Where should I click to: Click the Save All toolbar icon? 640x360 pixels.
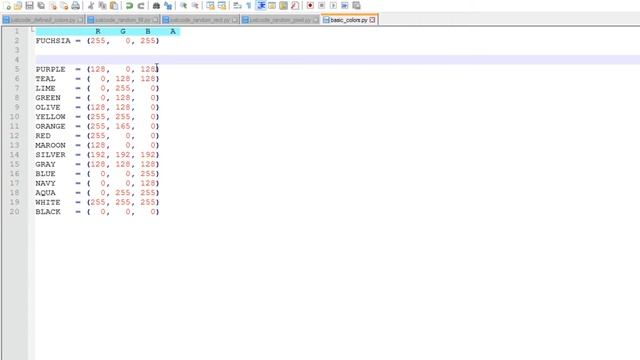tap(41, 6)
